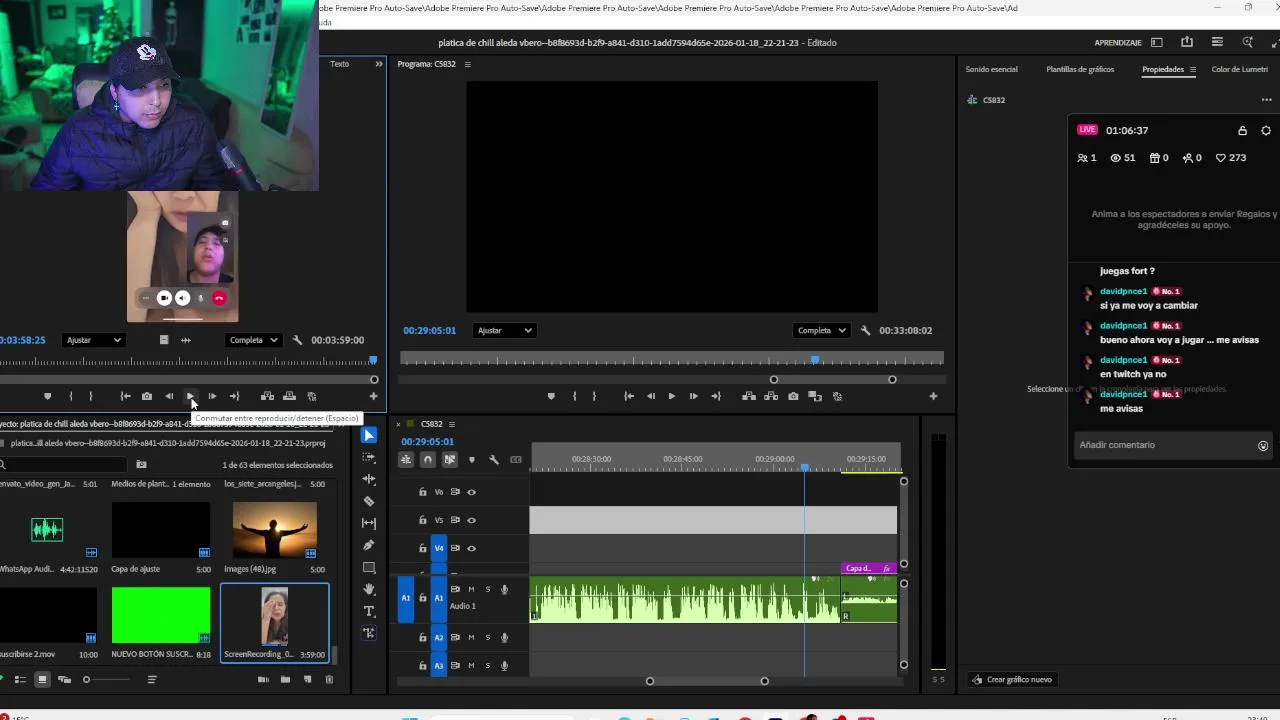Select the Rectangle tool
The height and width of the screenshot is (720, 1280).
369,567
